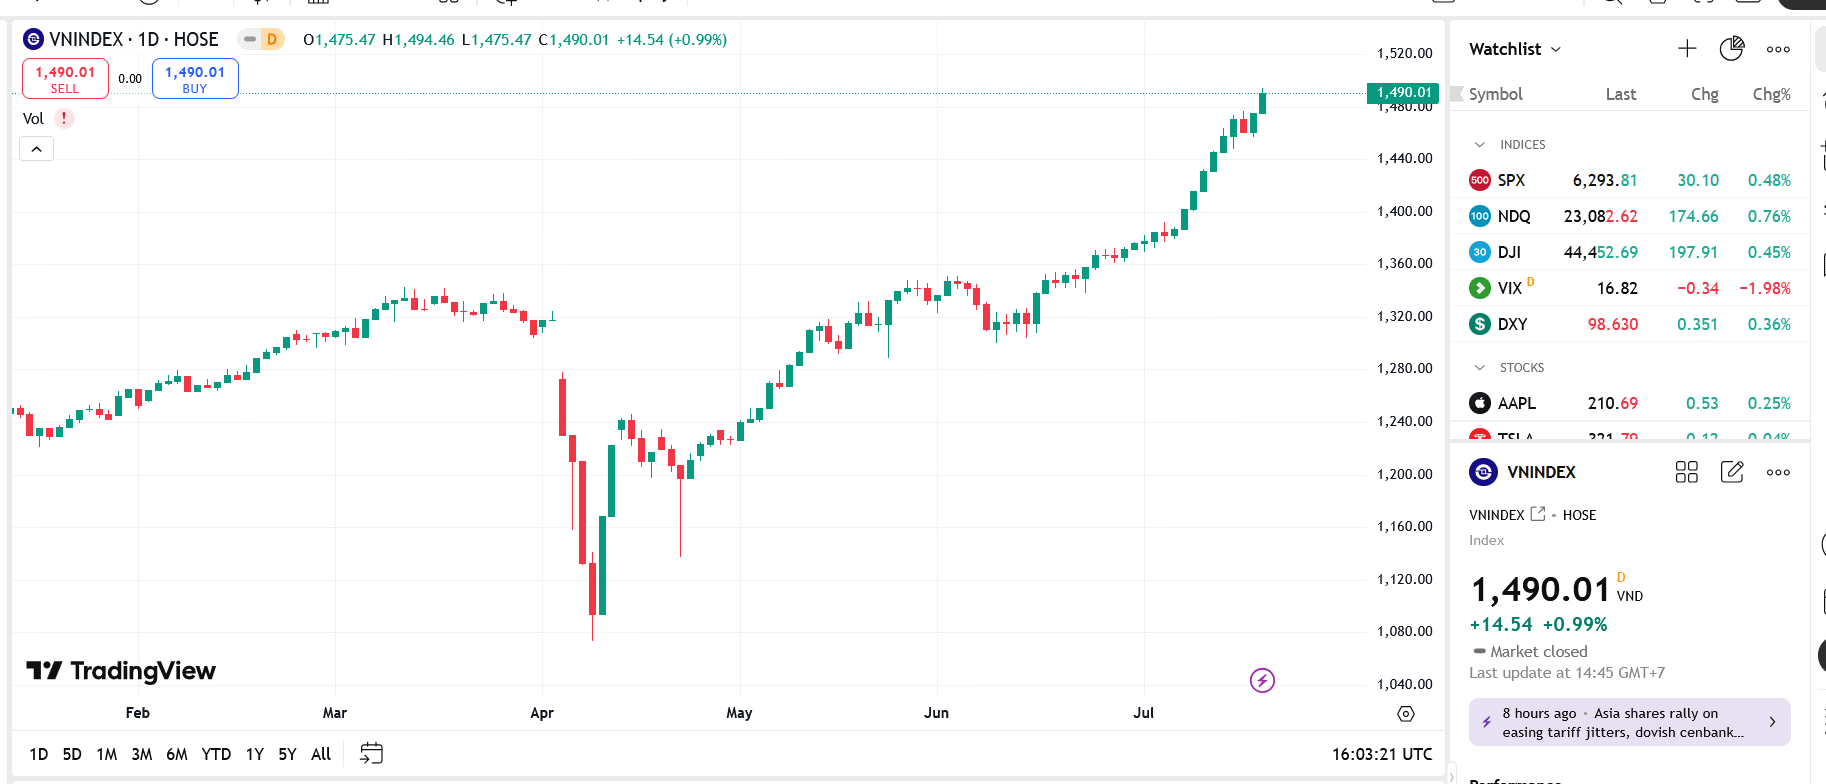Click the VNINDEX edit note icon
Screen dimensions: 1826x784
coord(1732,472)
